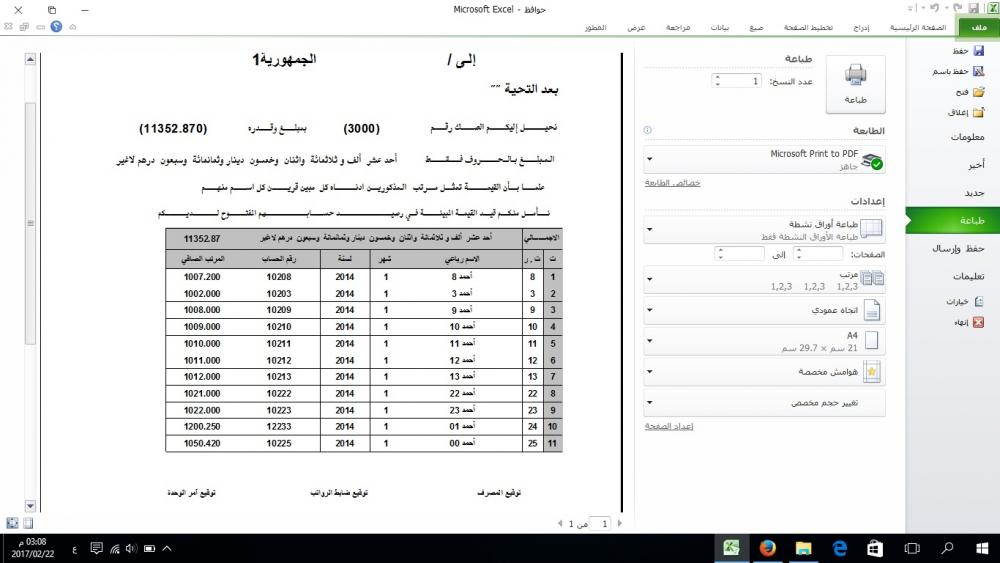Viewport: 1000px width, 563px height.
Task: Click the printer info icon beside الطابعة
Action: click(x=647, y=130)
